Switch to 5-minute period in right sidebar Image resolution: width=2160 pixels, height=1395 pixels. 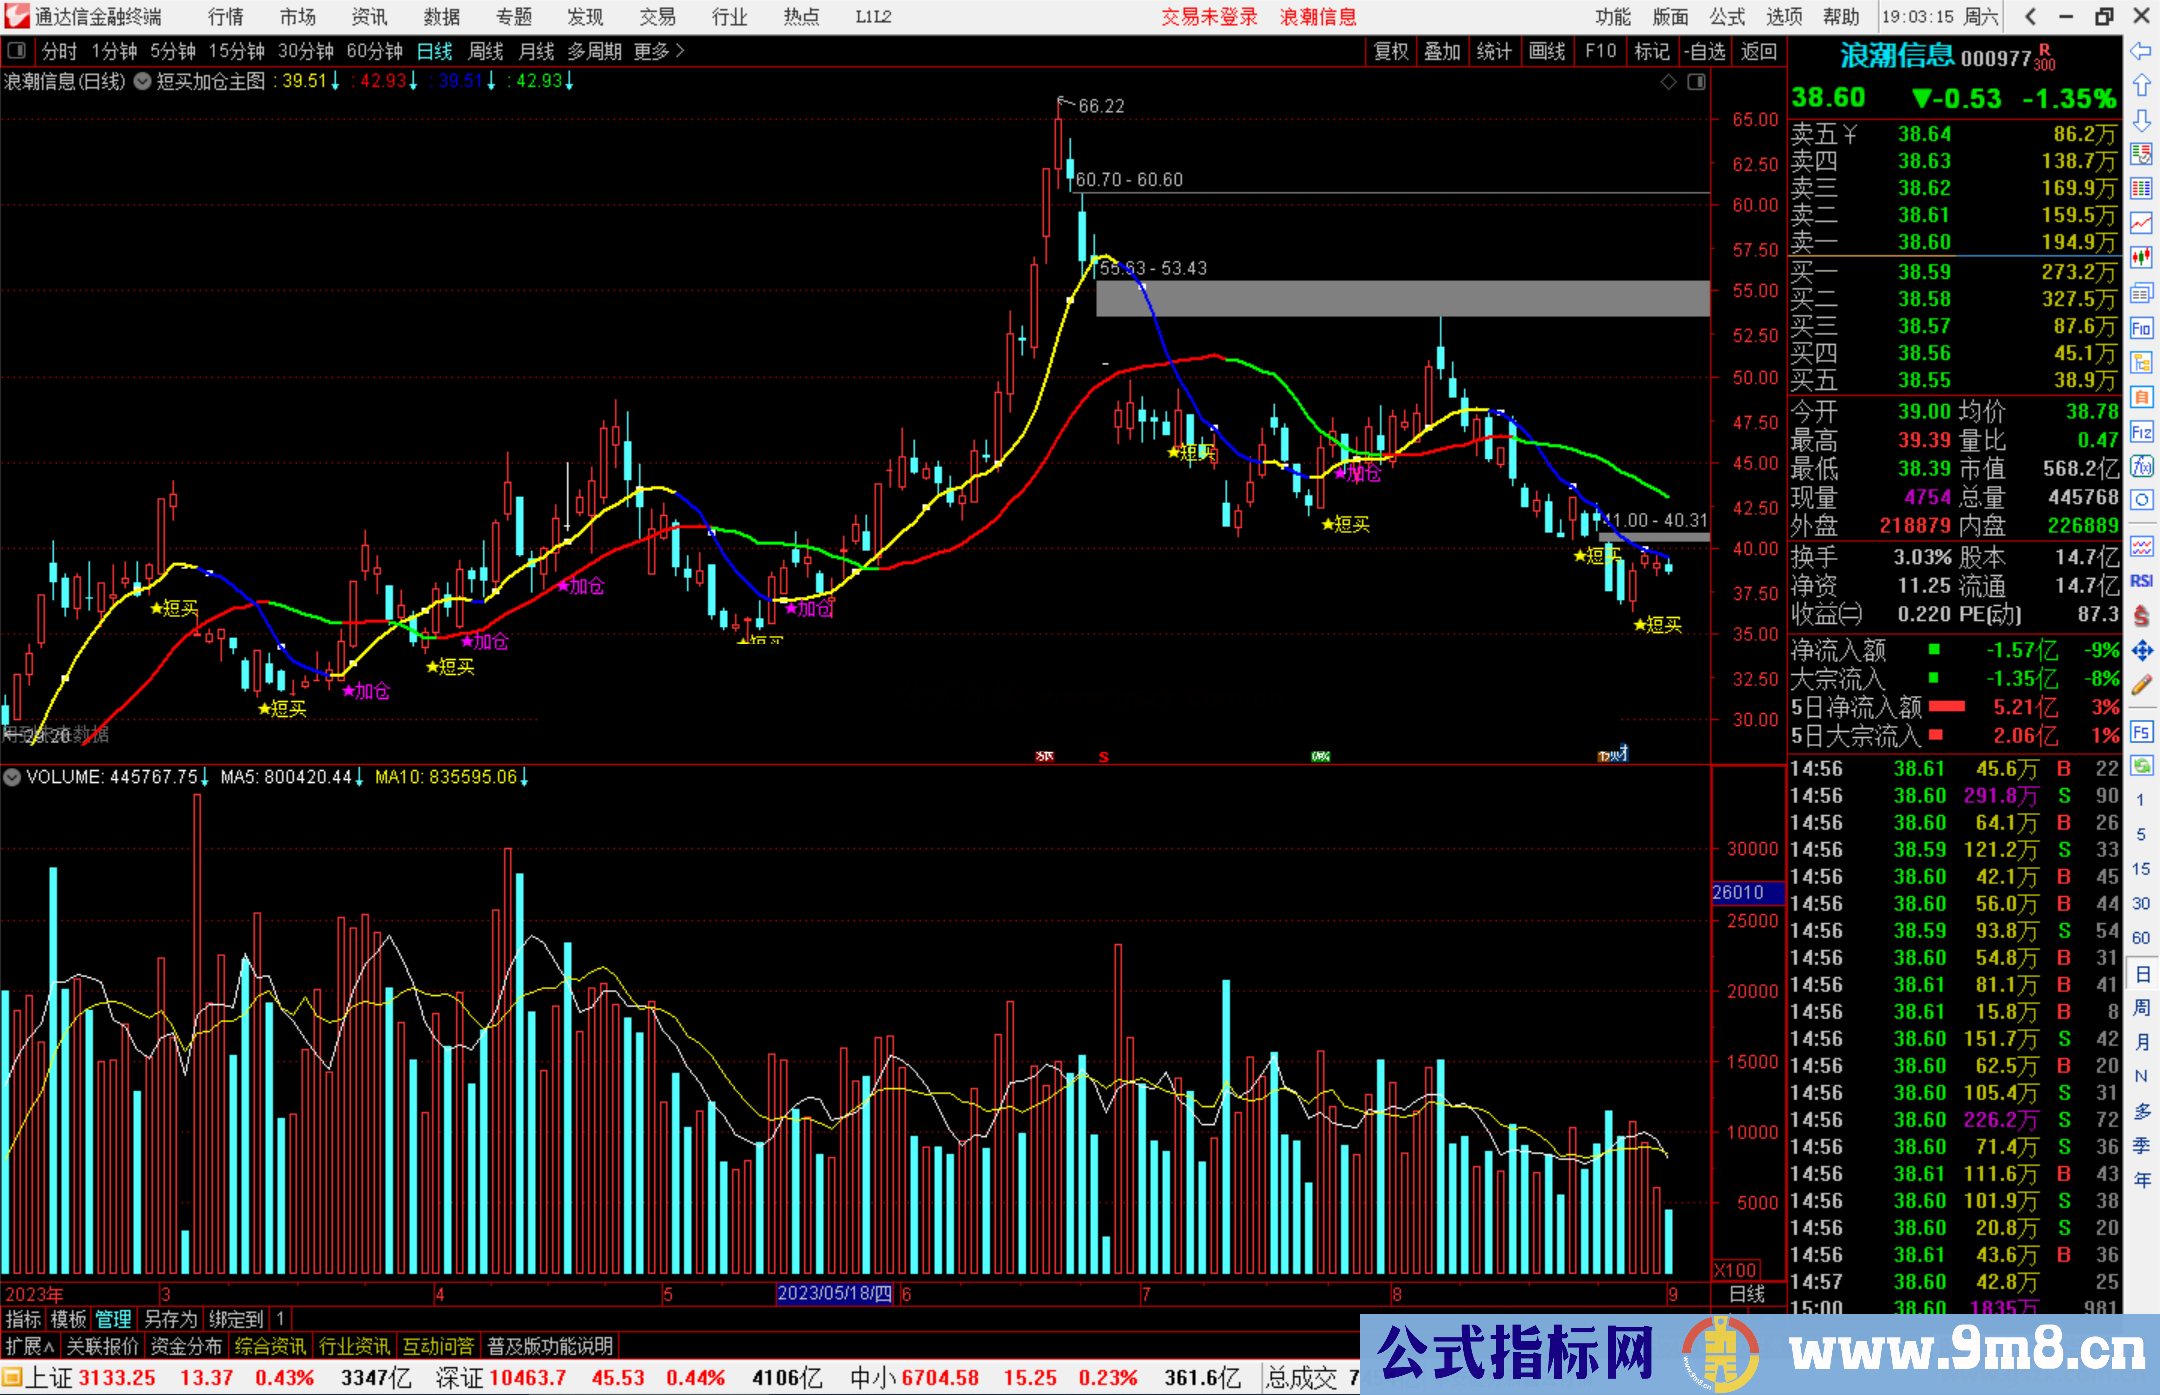click(2141, 834)
